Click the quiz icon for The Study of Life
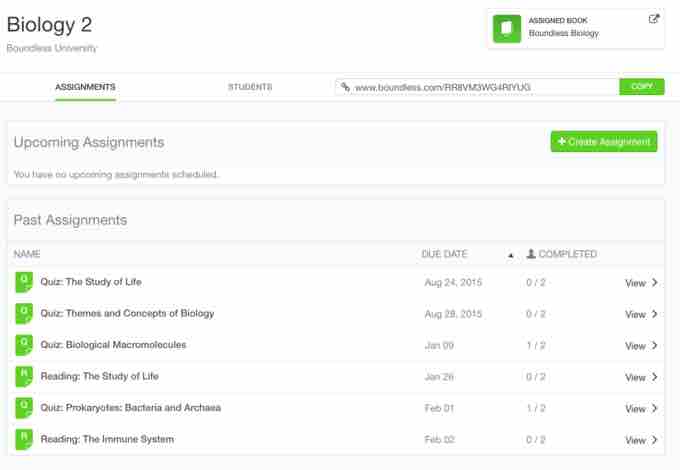The width and height of the screenshot is (680, 470). coord(23,282)
